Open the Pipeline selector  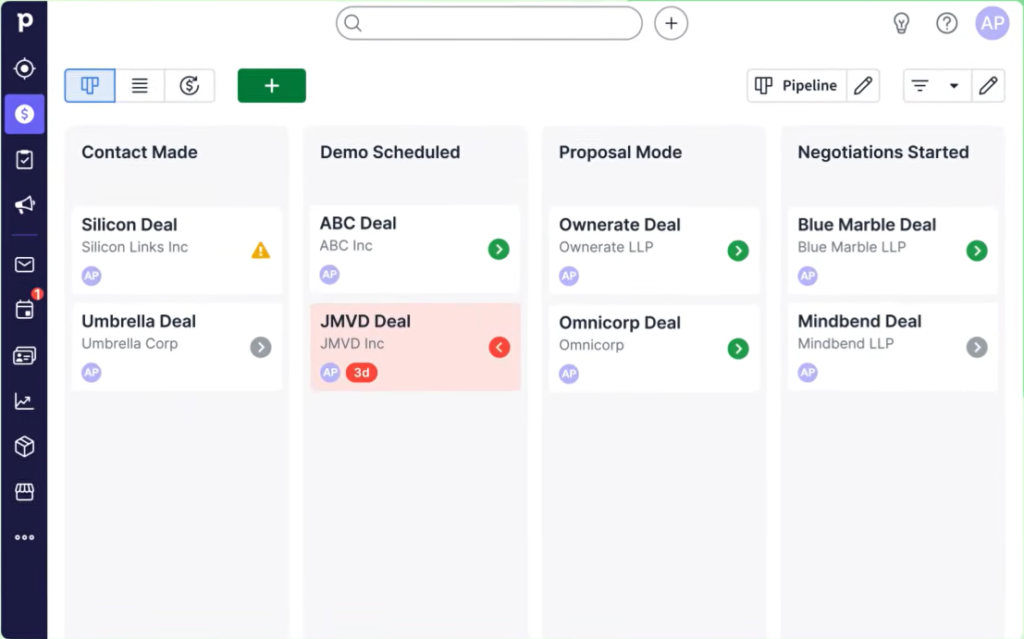[796, 86]
